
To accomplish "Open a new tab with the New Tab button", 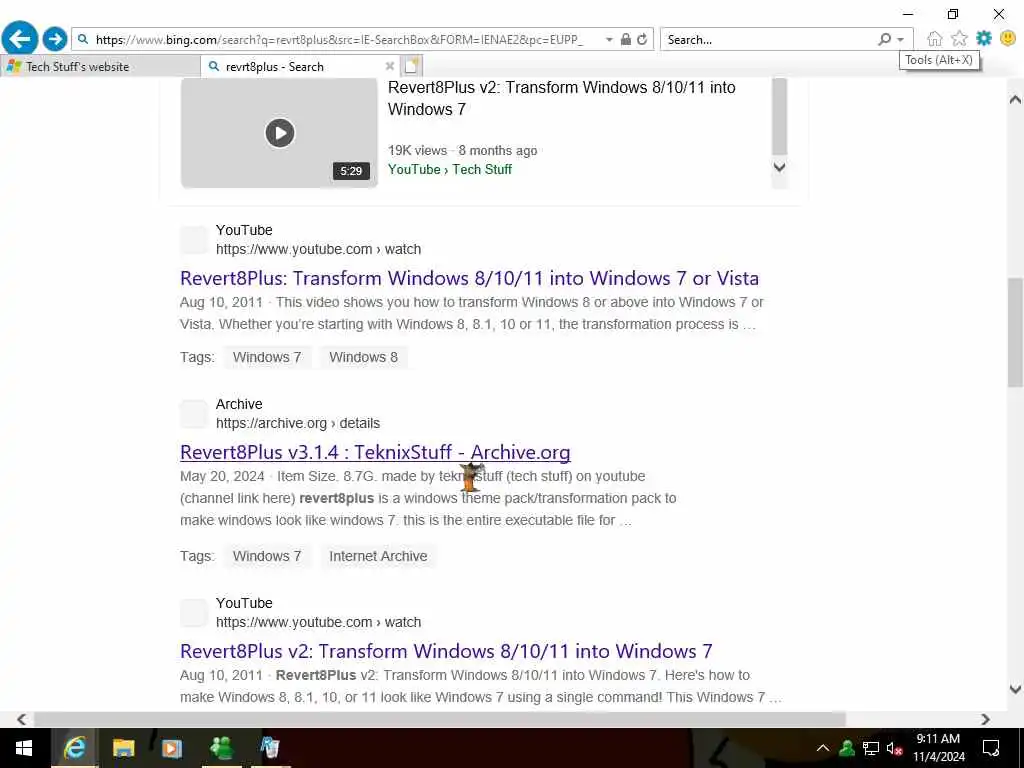I will coord(411,66).
